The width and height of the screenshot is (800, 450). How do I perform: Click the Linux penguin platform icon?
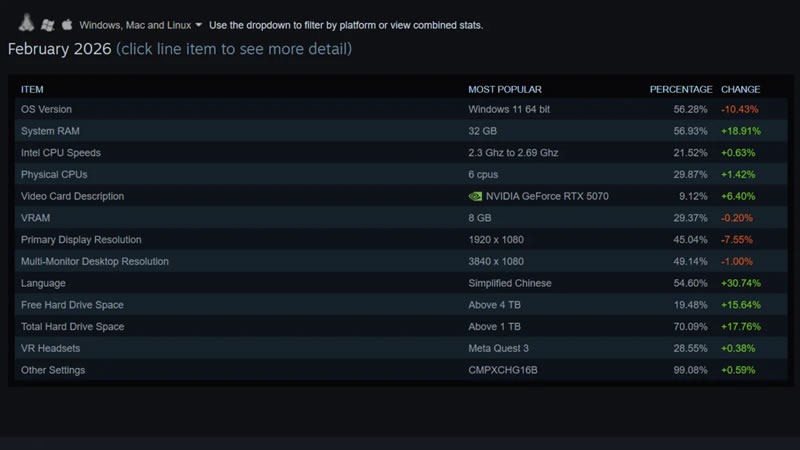[28, 23]
